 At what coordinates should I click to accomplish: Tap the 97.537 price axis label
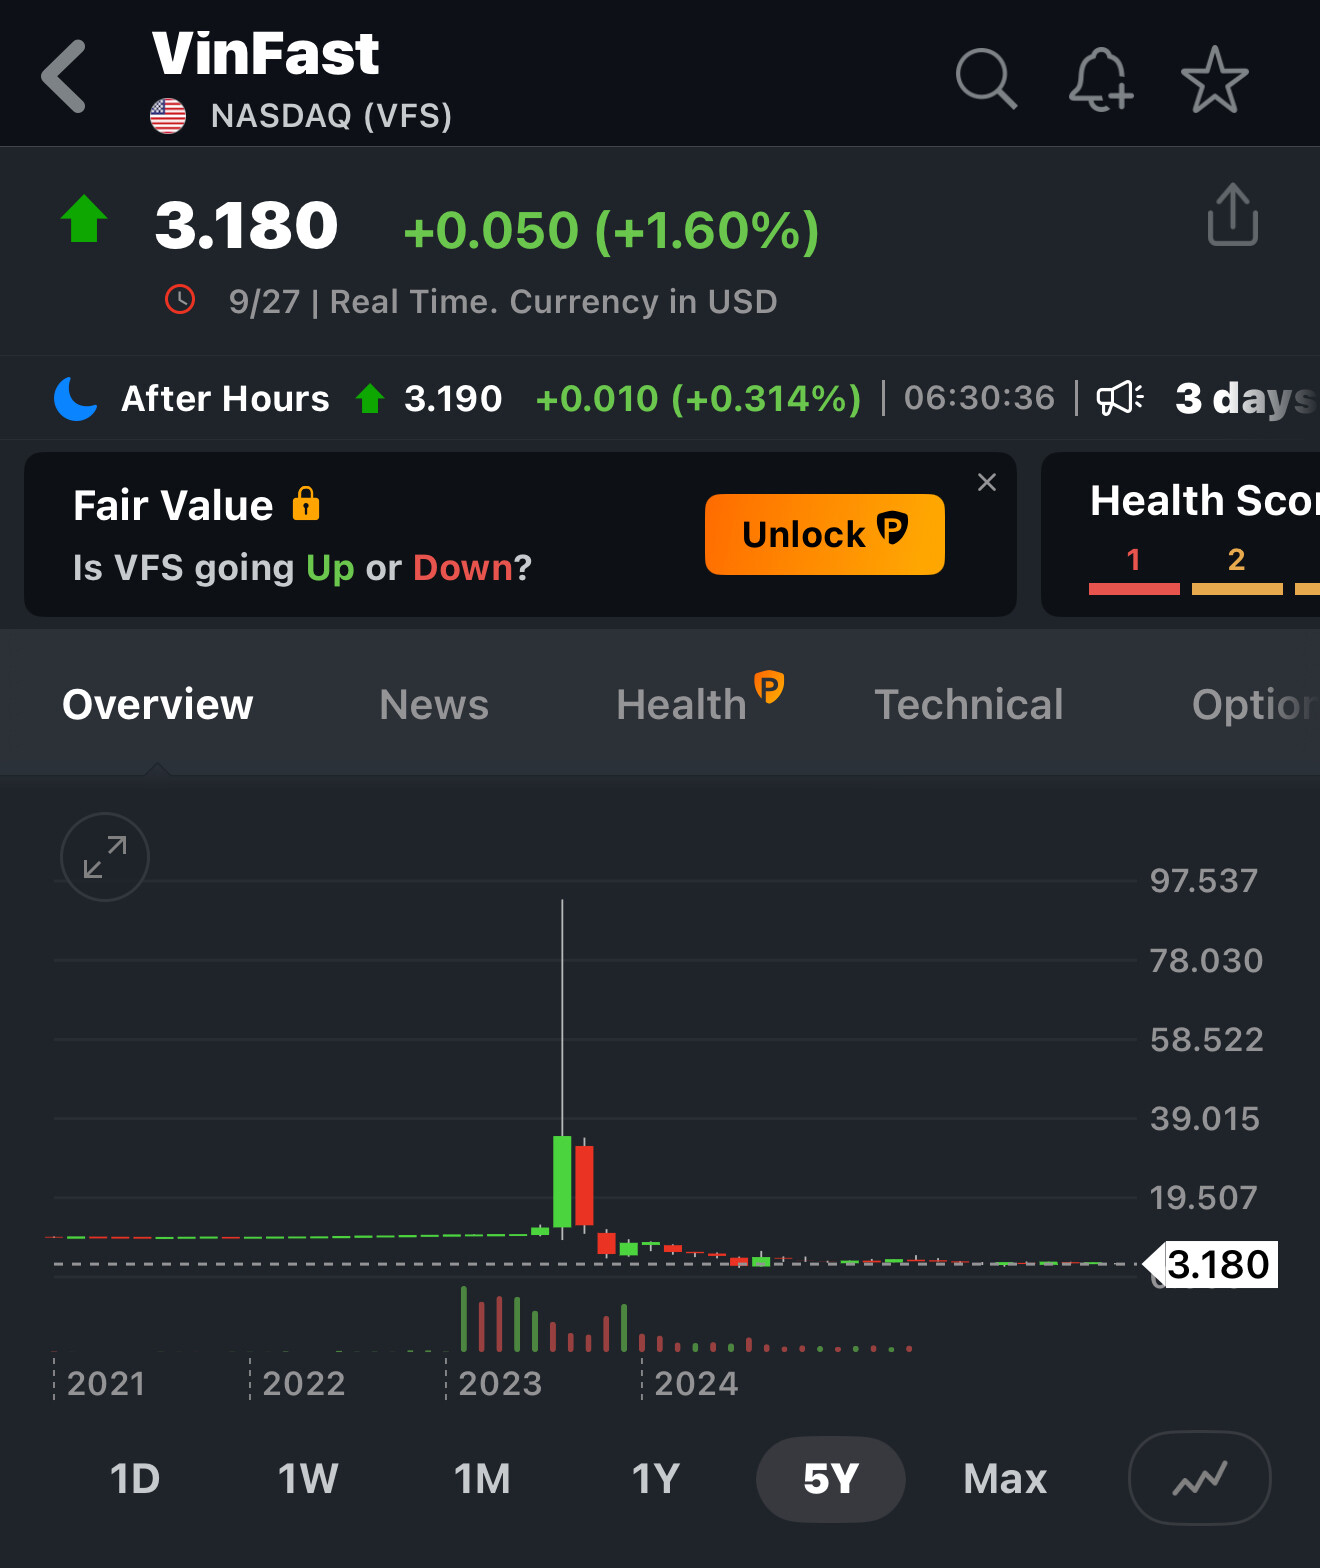1204,880
